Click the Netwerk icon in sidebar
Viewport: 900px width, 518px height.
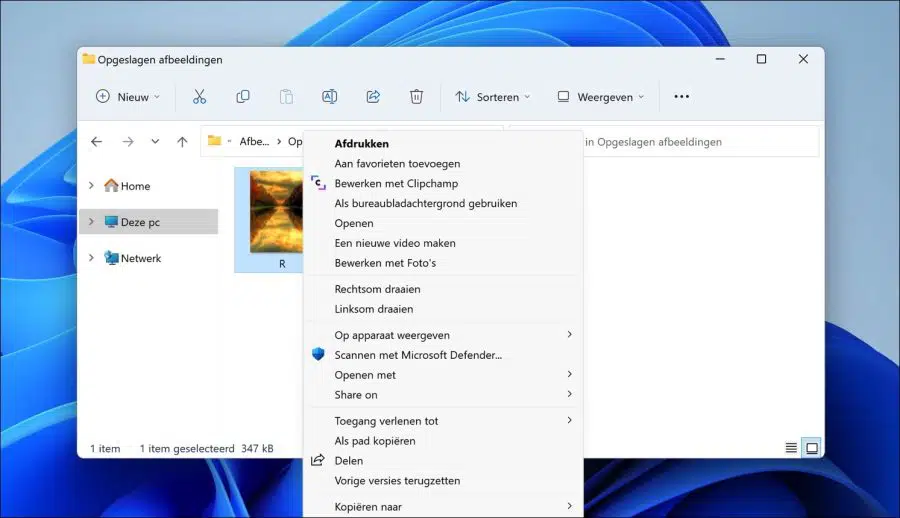111,258
